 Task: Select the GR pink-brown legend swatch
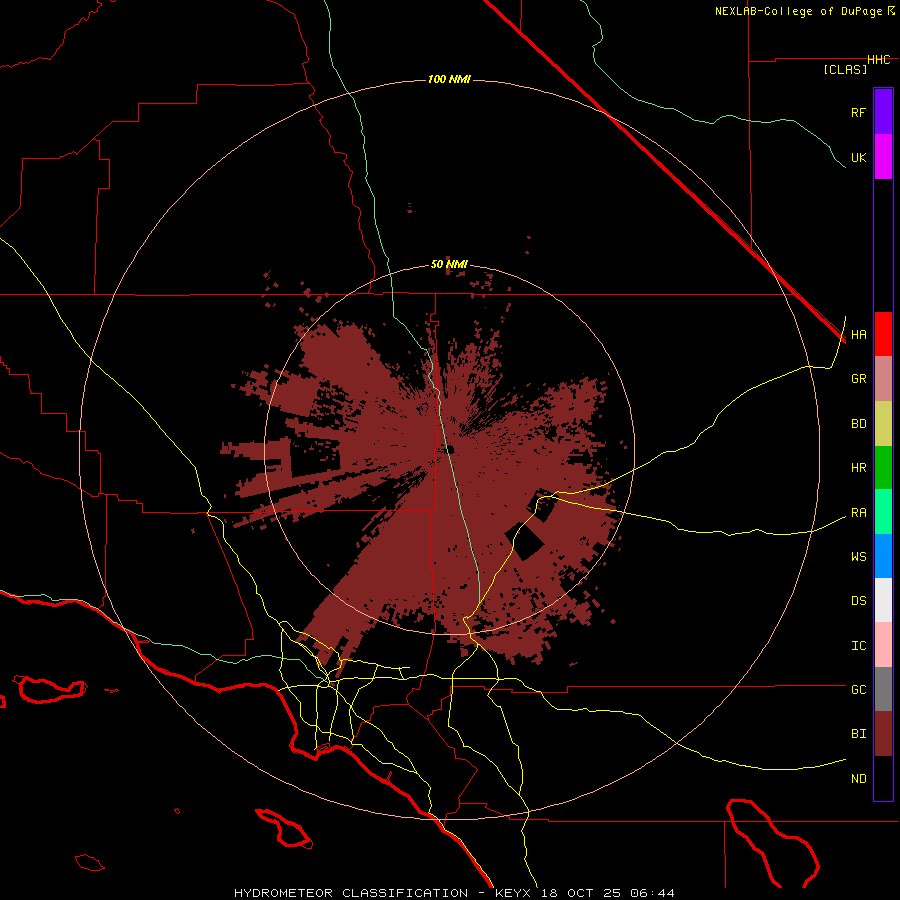pos(883,379)
